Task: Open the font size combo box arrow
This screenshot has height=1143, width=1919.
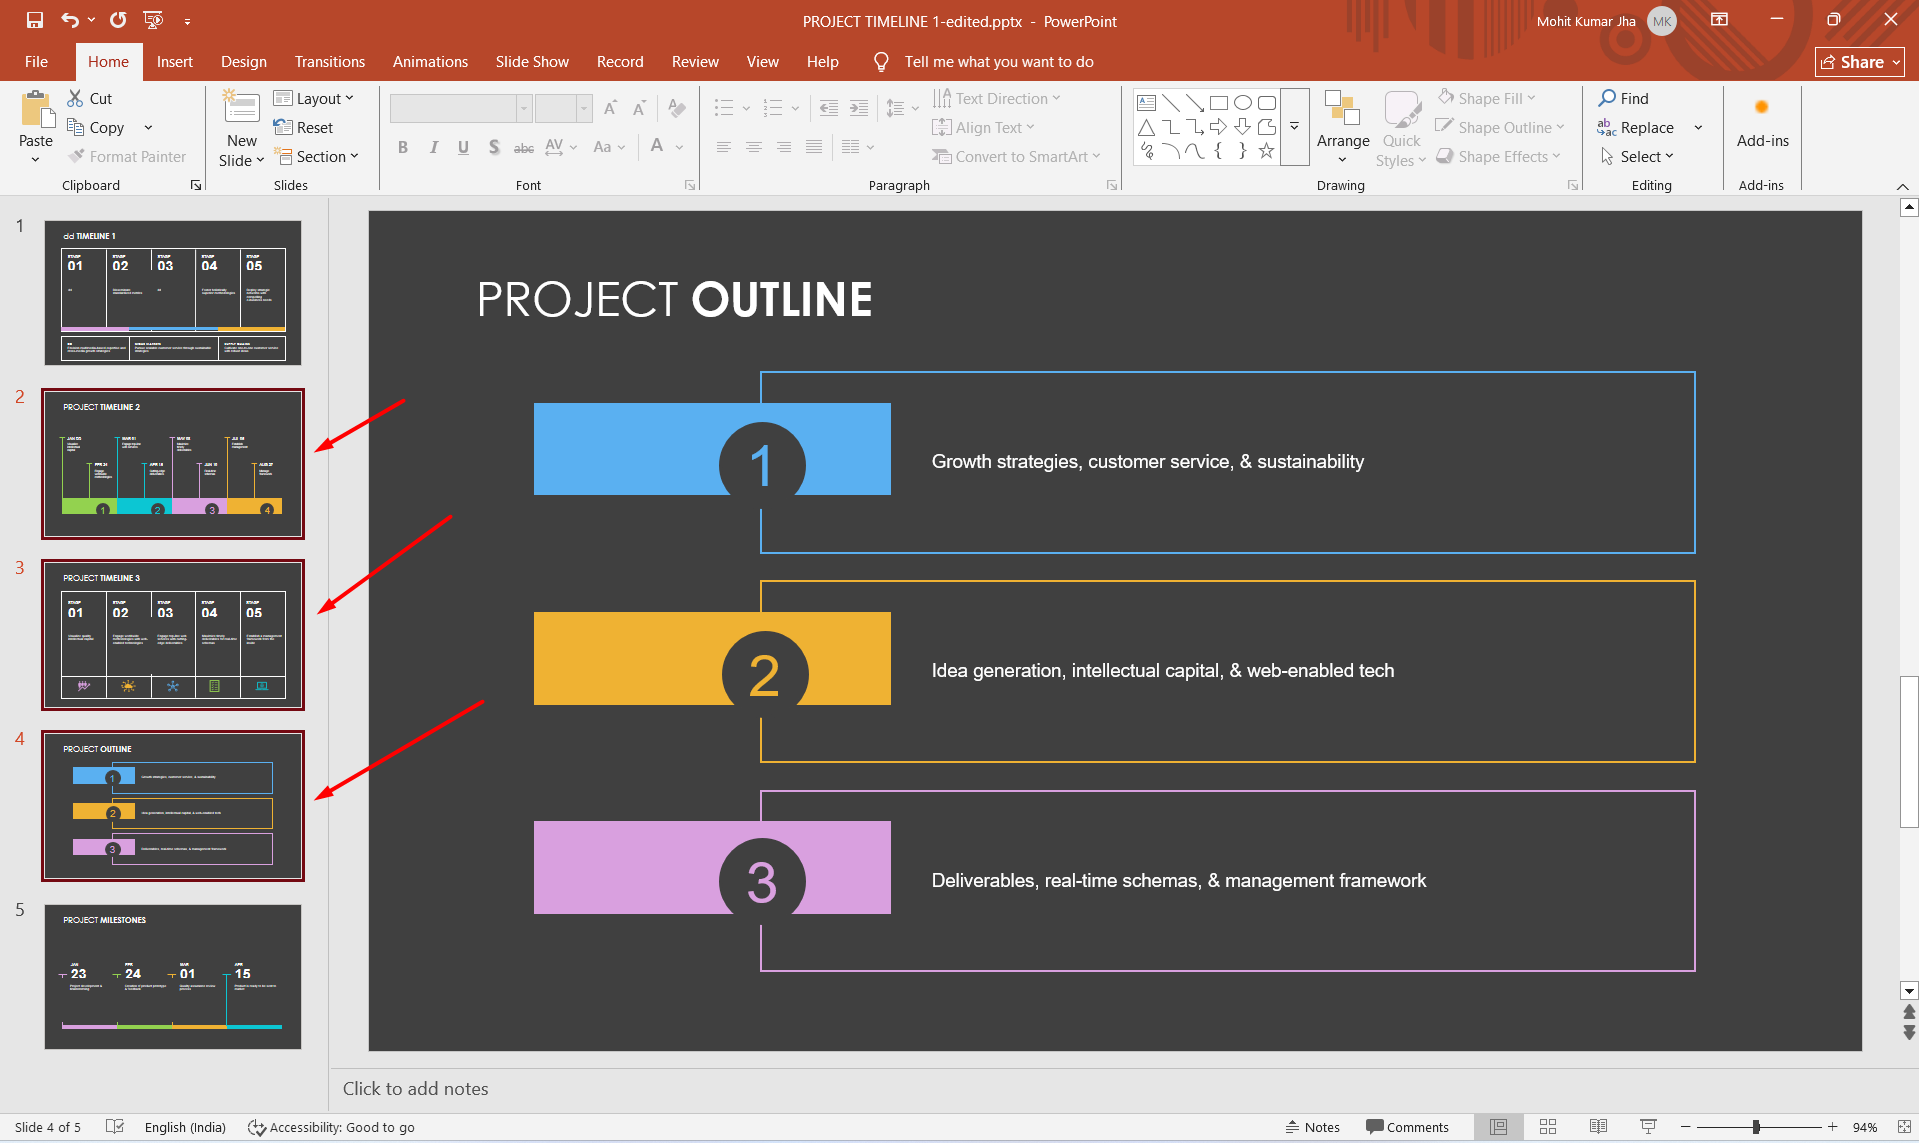Action: click(584, 108)
